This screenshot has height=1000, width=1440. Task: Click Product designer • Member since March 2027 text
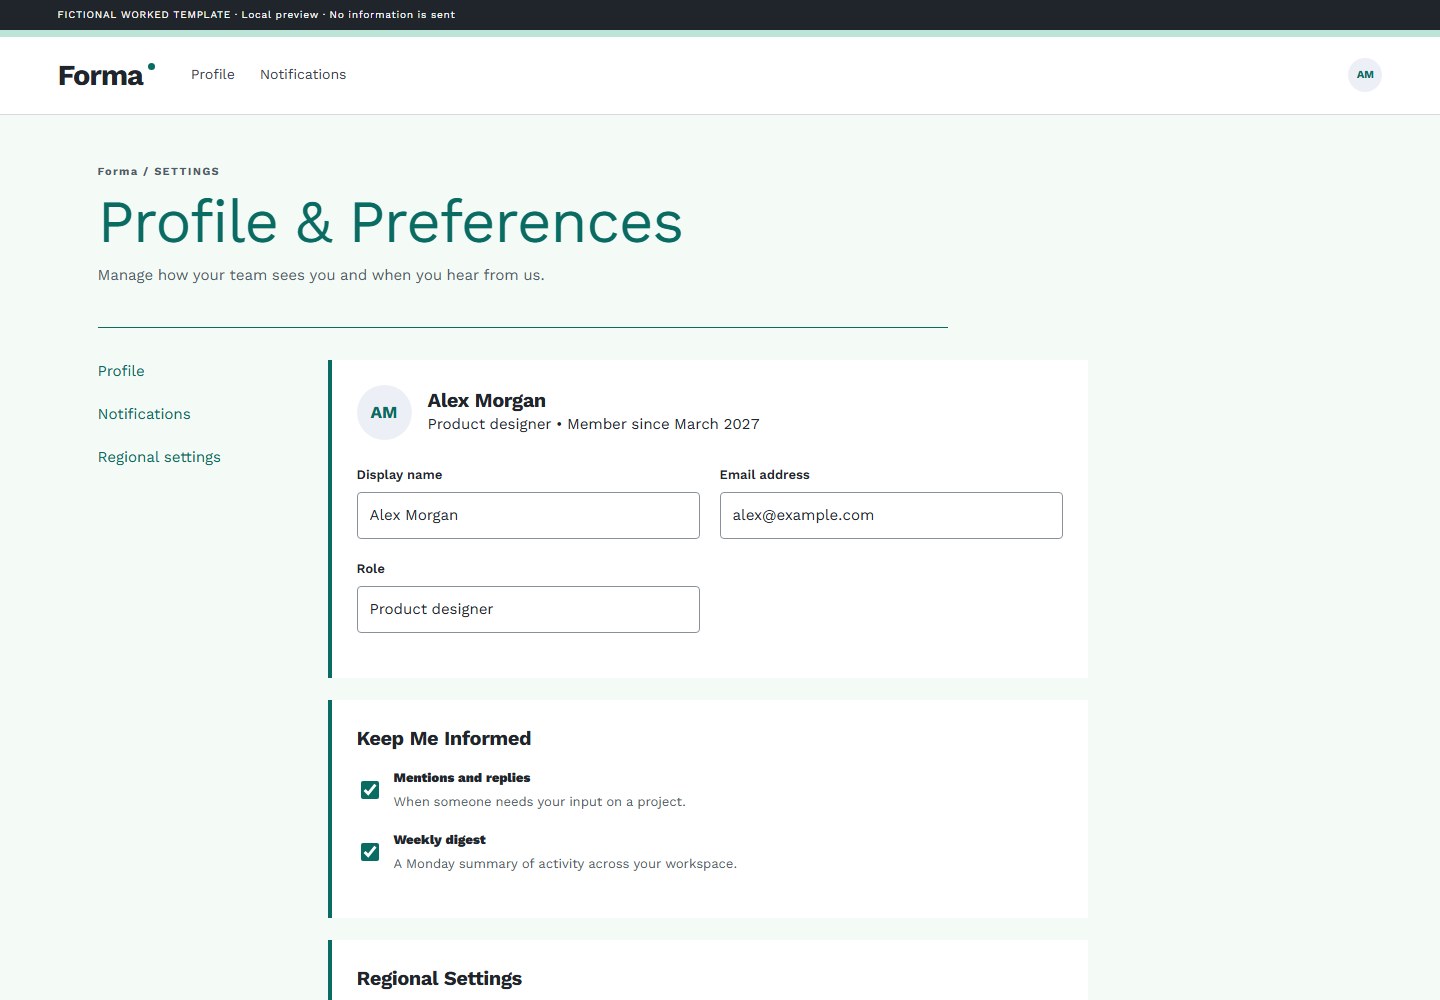pyautogui.click(x=594, y=424)
